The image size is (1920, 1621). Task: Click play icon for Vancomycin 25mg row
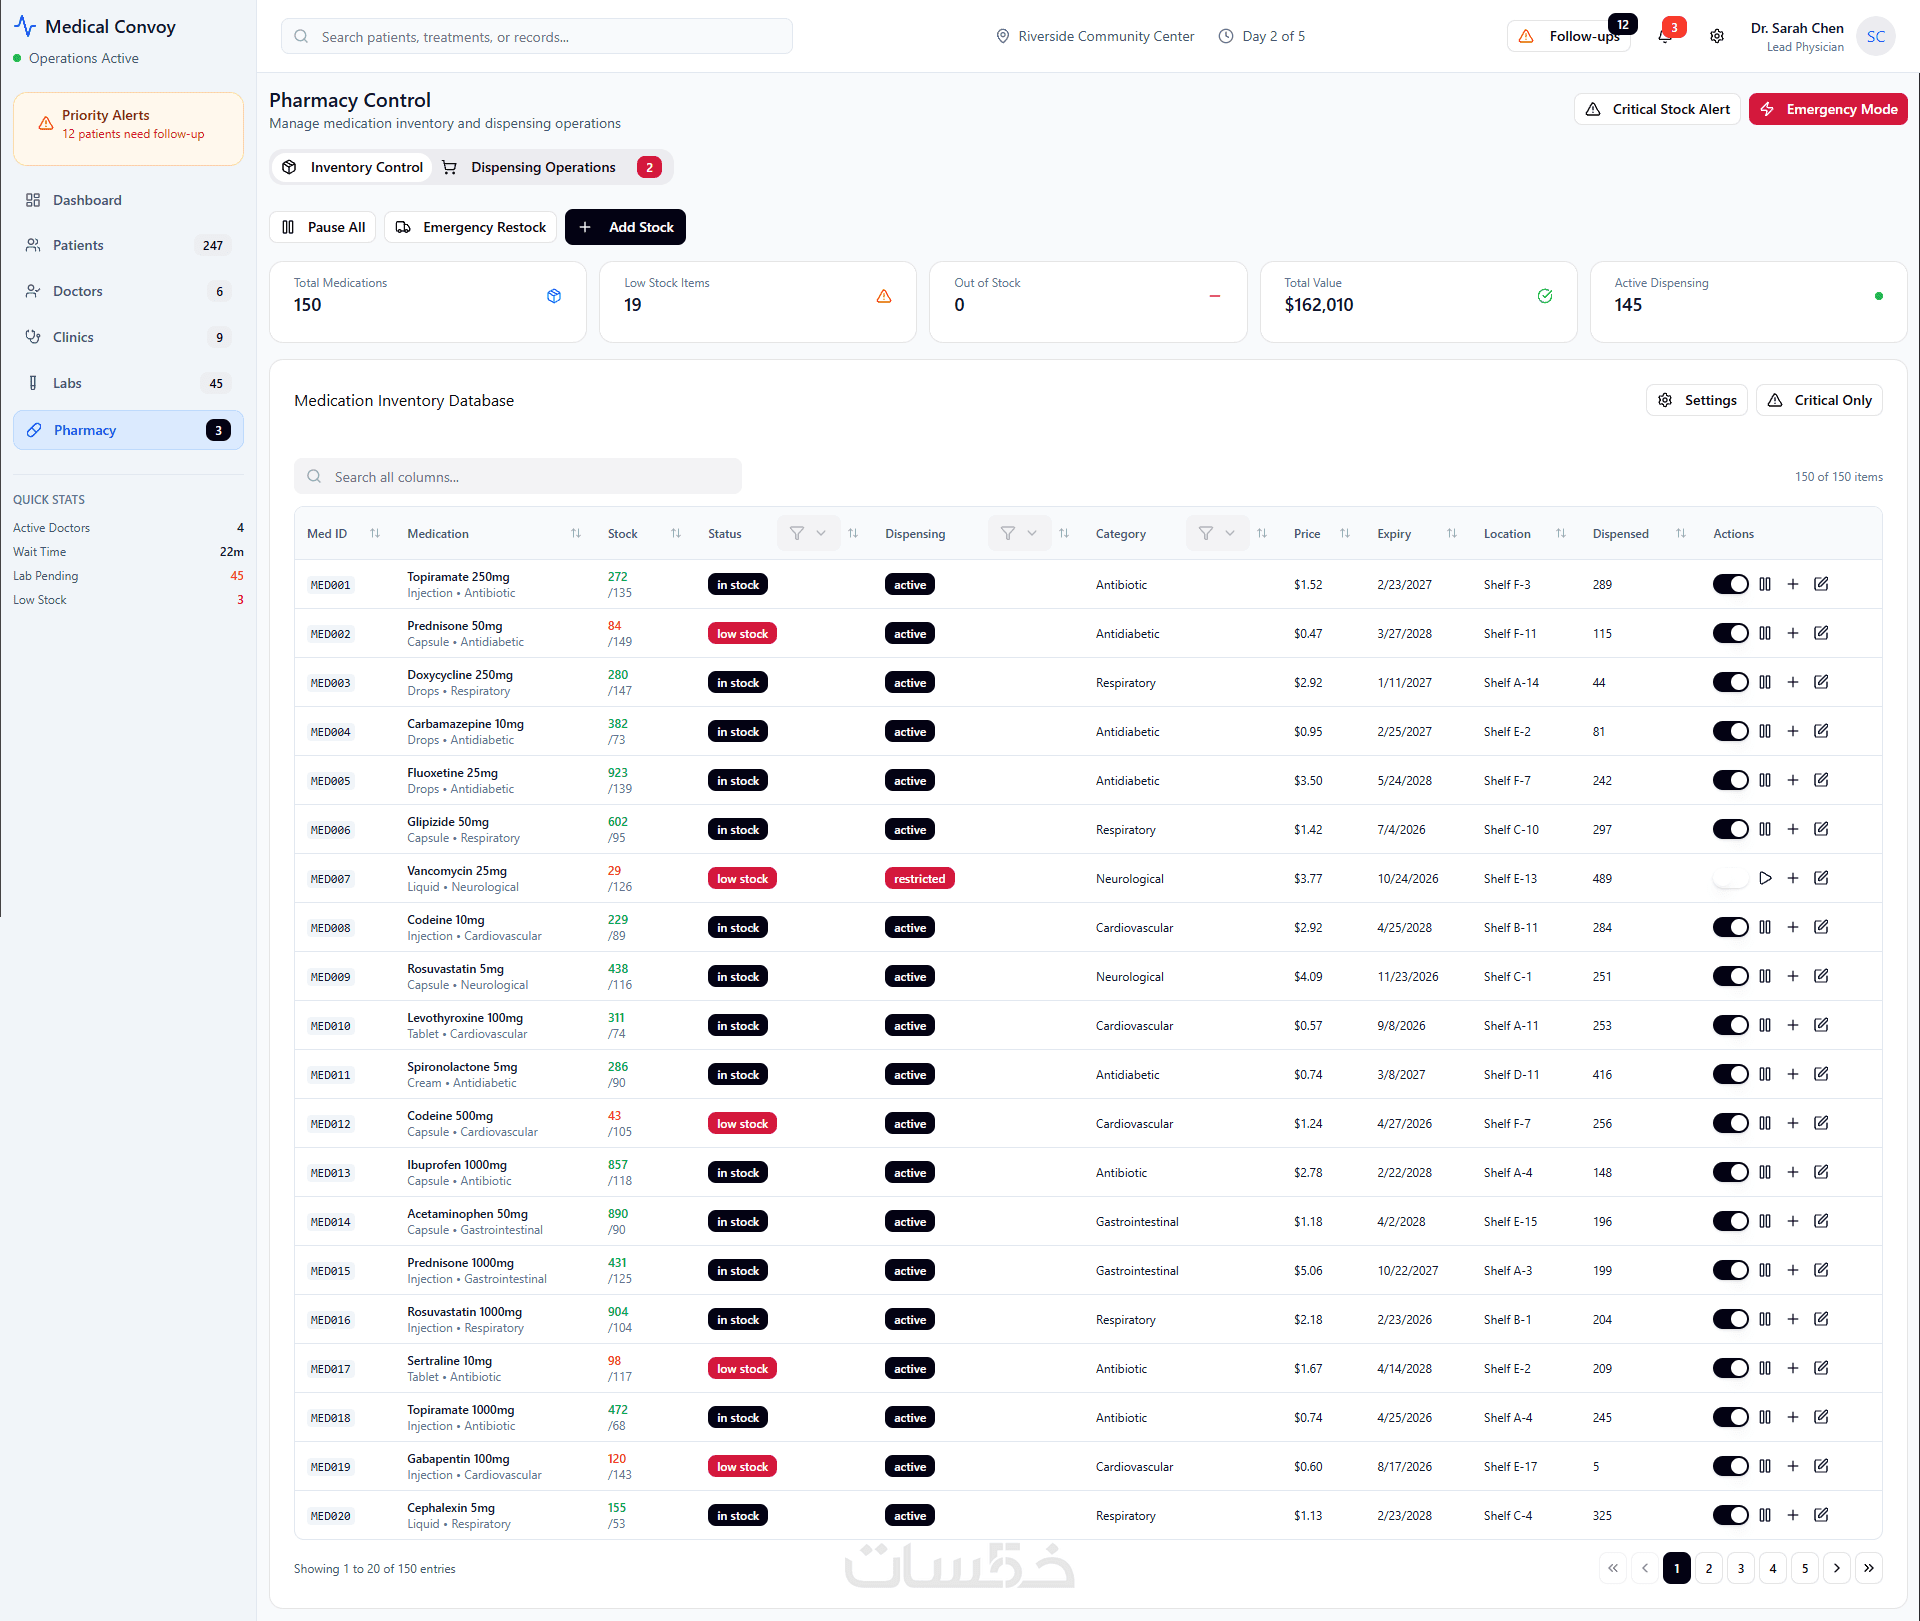(1765, 879)
